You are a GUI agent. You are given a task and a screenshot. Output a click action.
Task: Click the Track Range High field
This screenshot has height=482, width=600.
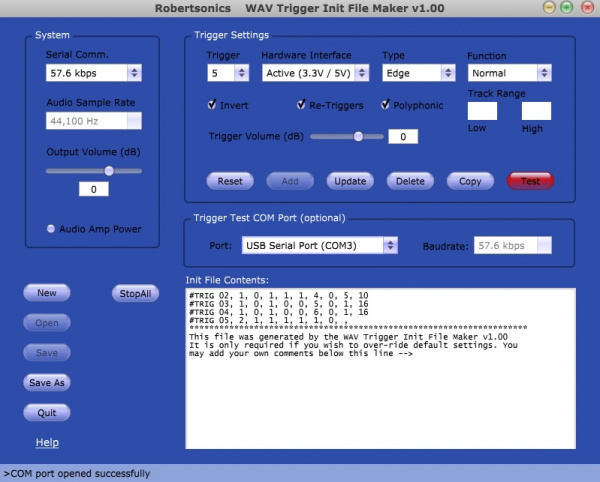[536, 111]
